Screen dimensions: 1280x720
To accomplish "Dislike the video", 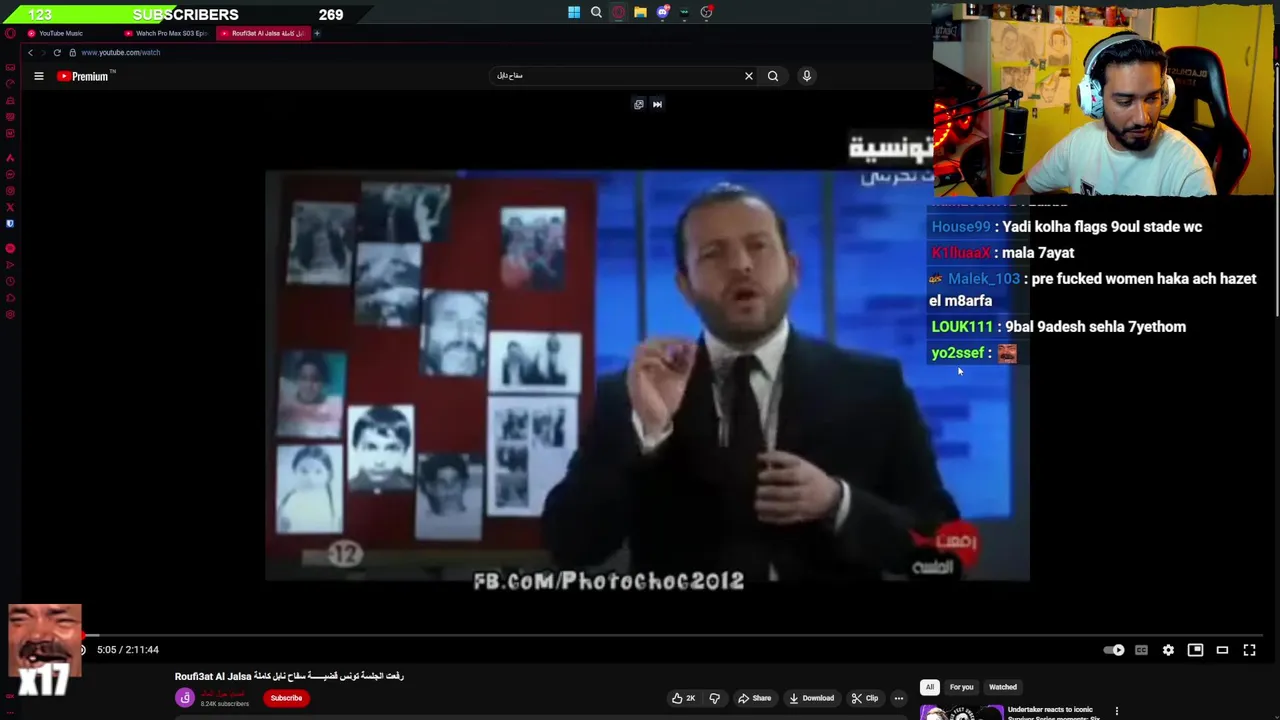I will 714,698.
